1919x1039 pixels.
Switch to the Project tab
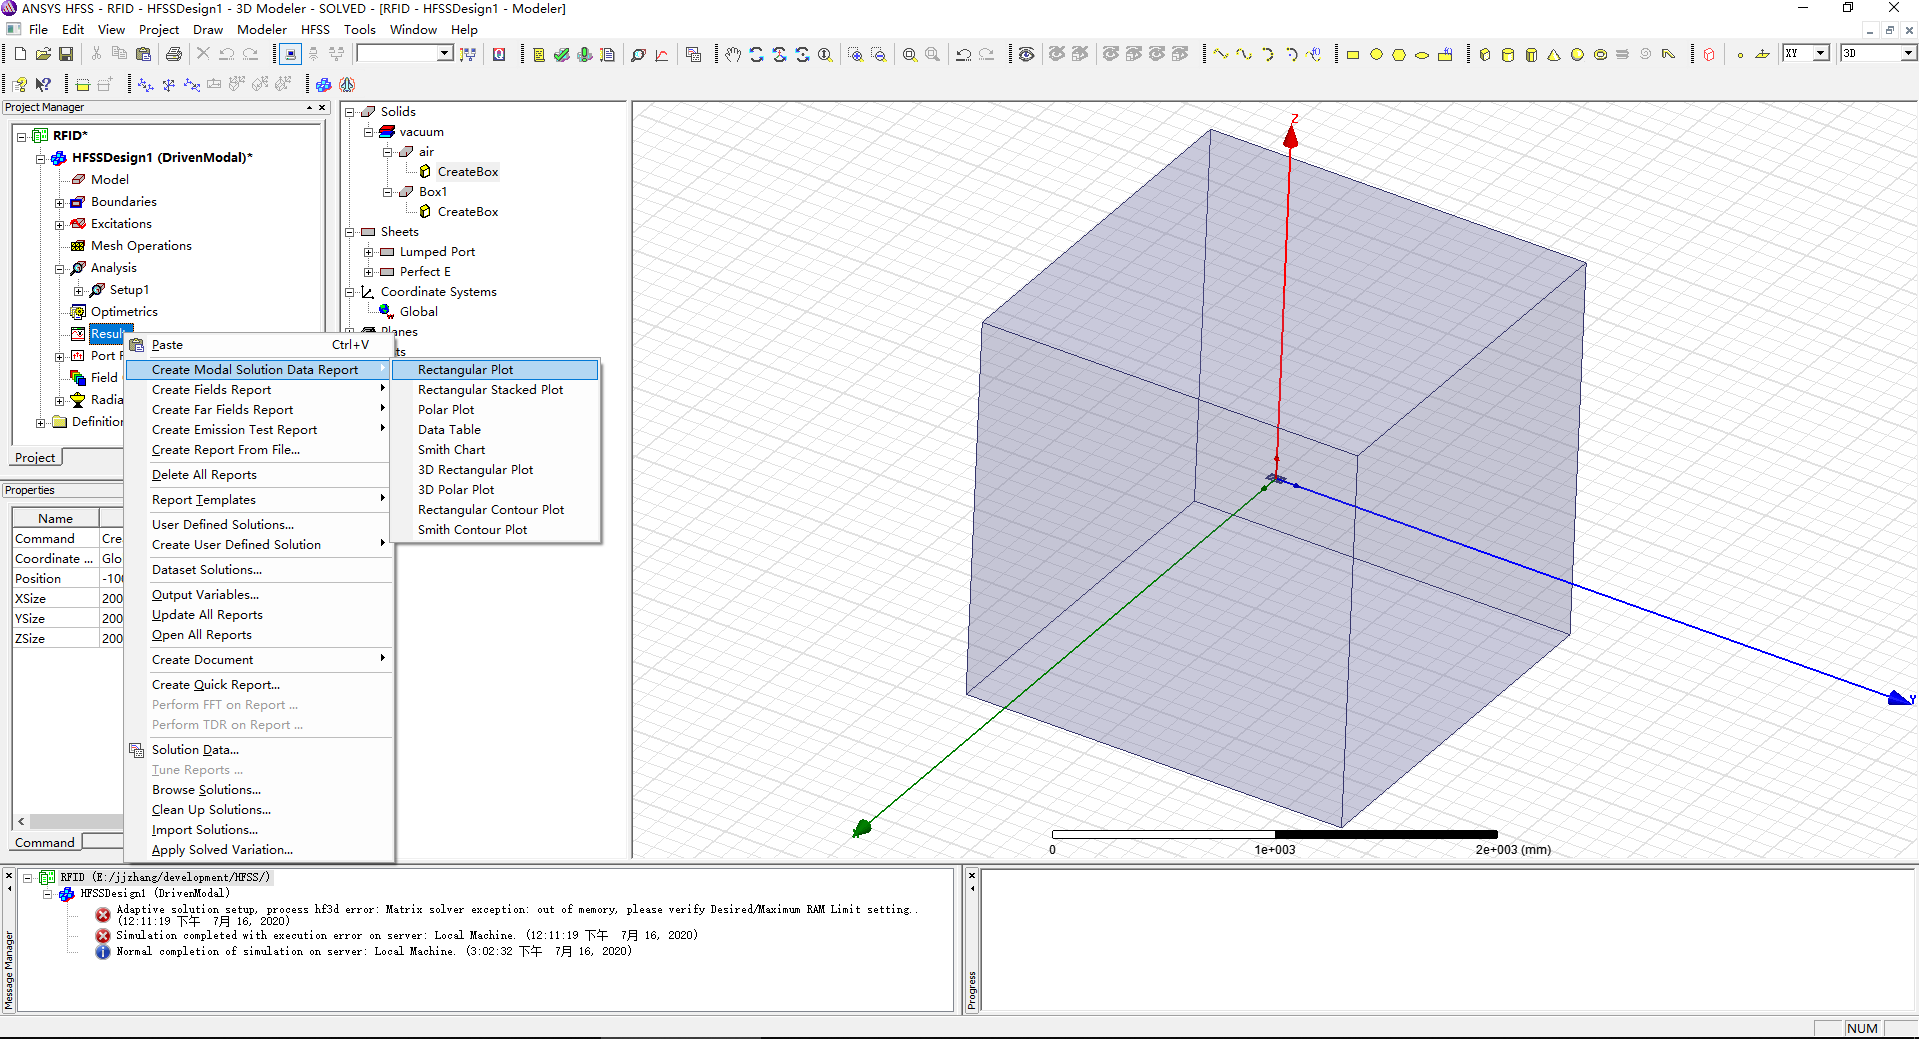pyautogui.click(x=35, y=457)
